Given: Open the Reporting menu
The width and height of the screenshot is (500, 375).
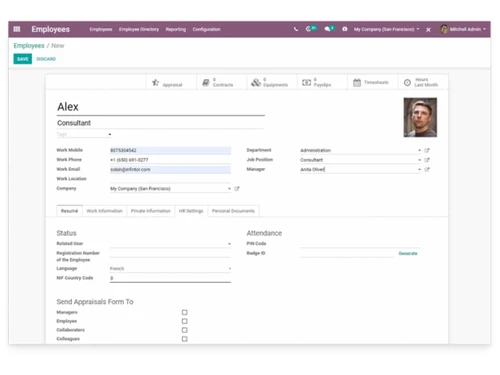Looking at the screenshot, I should click(x=176, y=29).
